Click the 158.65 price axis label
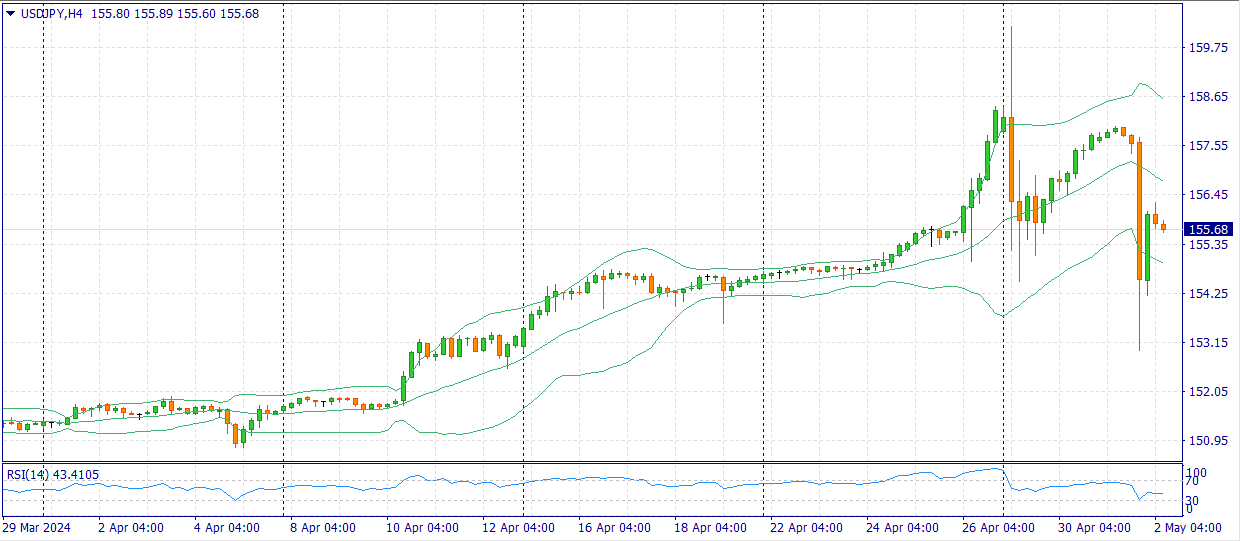Screen dimensions: 1240x541 1209,96
